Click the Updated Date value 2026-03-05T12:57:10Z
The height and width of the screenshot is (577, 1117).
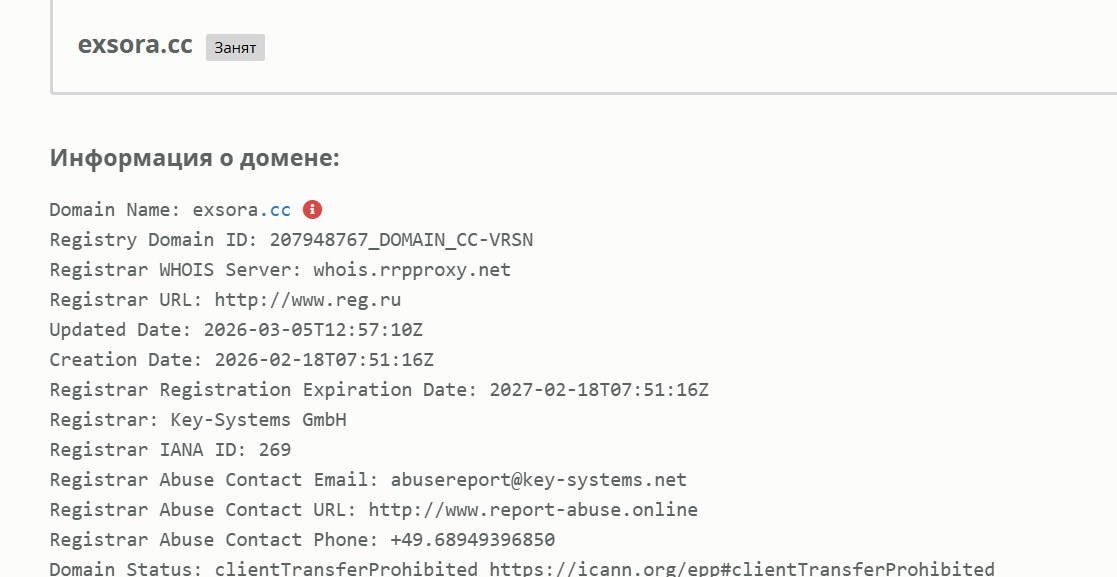pyautogui.click(x=320, y=330)
